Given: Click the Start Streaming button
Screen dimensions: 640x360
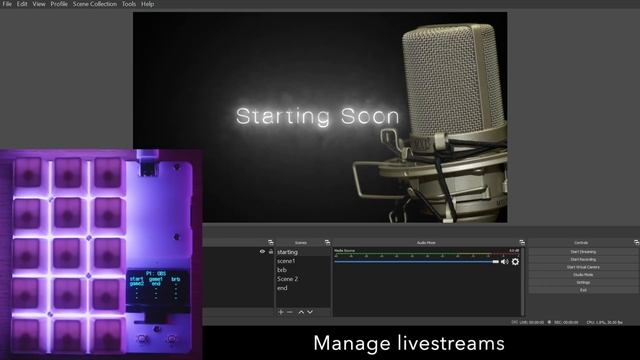Looking at the screenshot, I should click(583, 252).
